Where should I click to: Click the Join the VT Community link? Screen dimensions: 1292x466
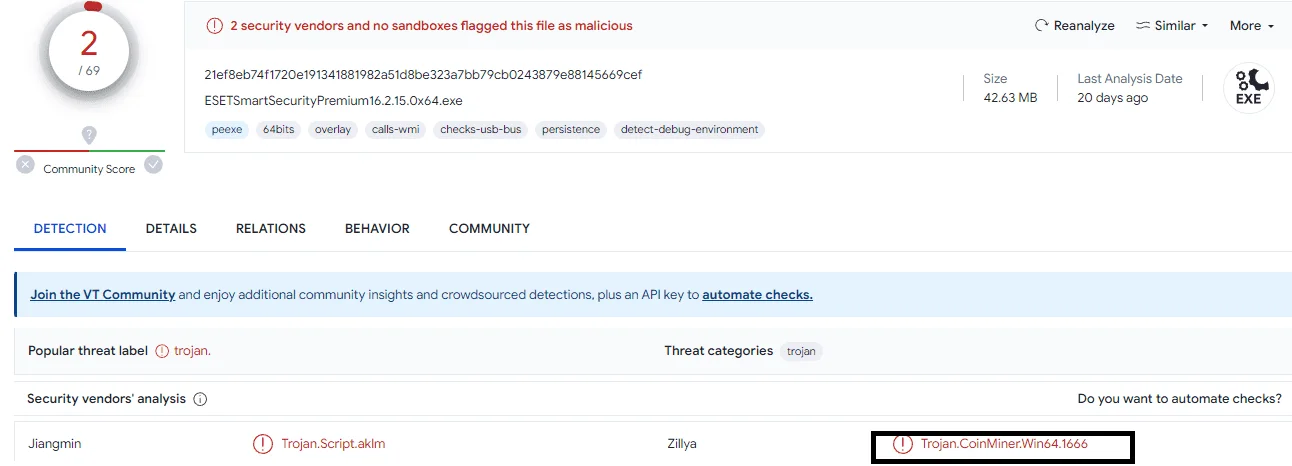click(103, 295)
